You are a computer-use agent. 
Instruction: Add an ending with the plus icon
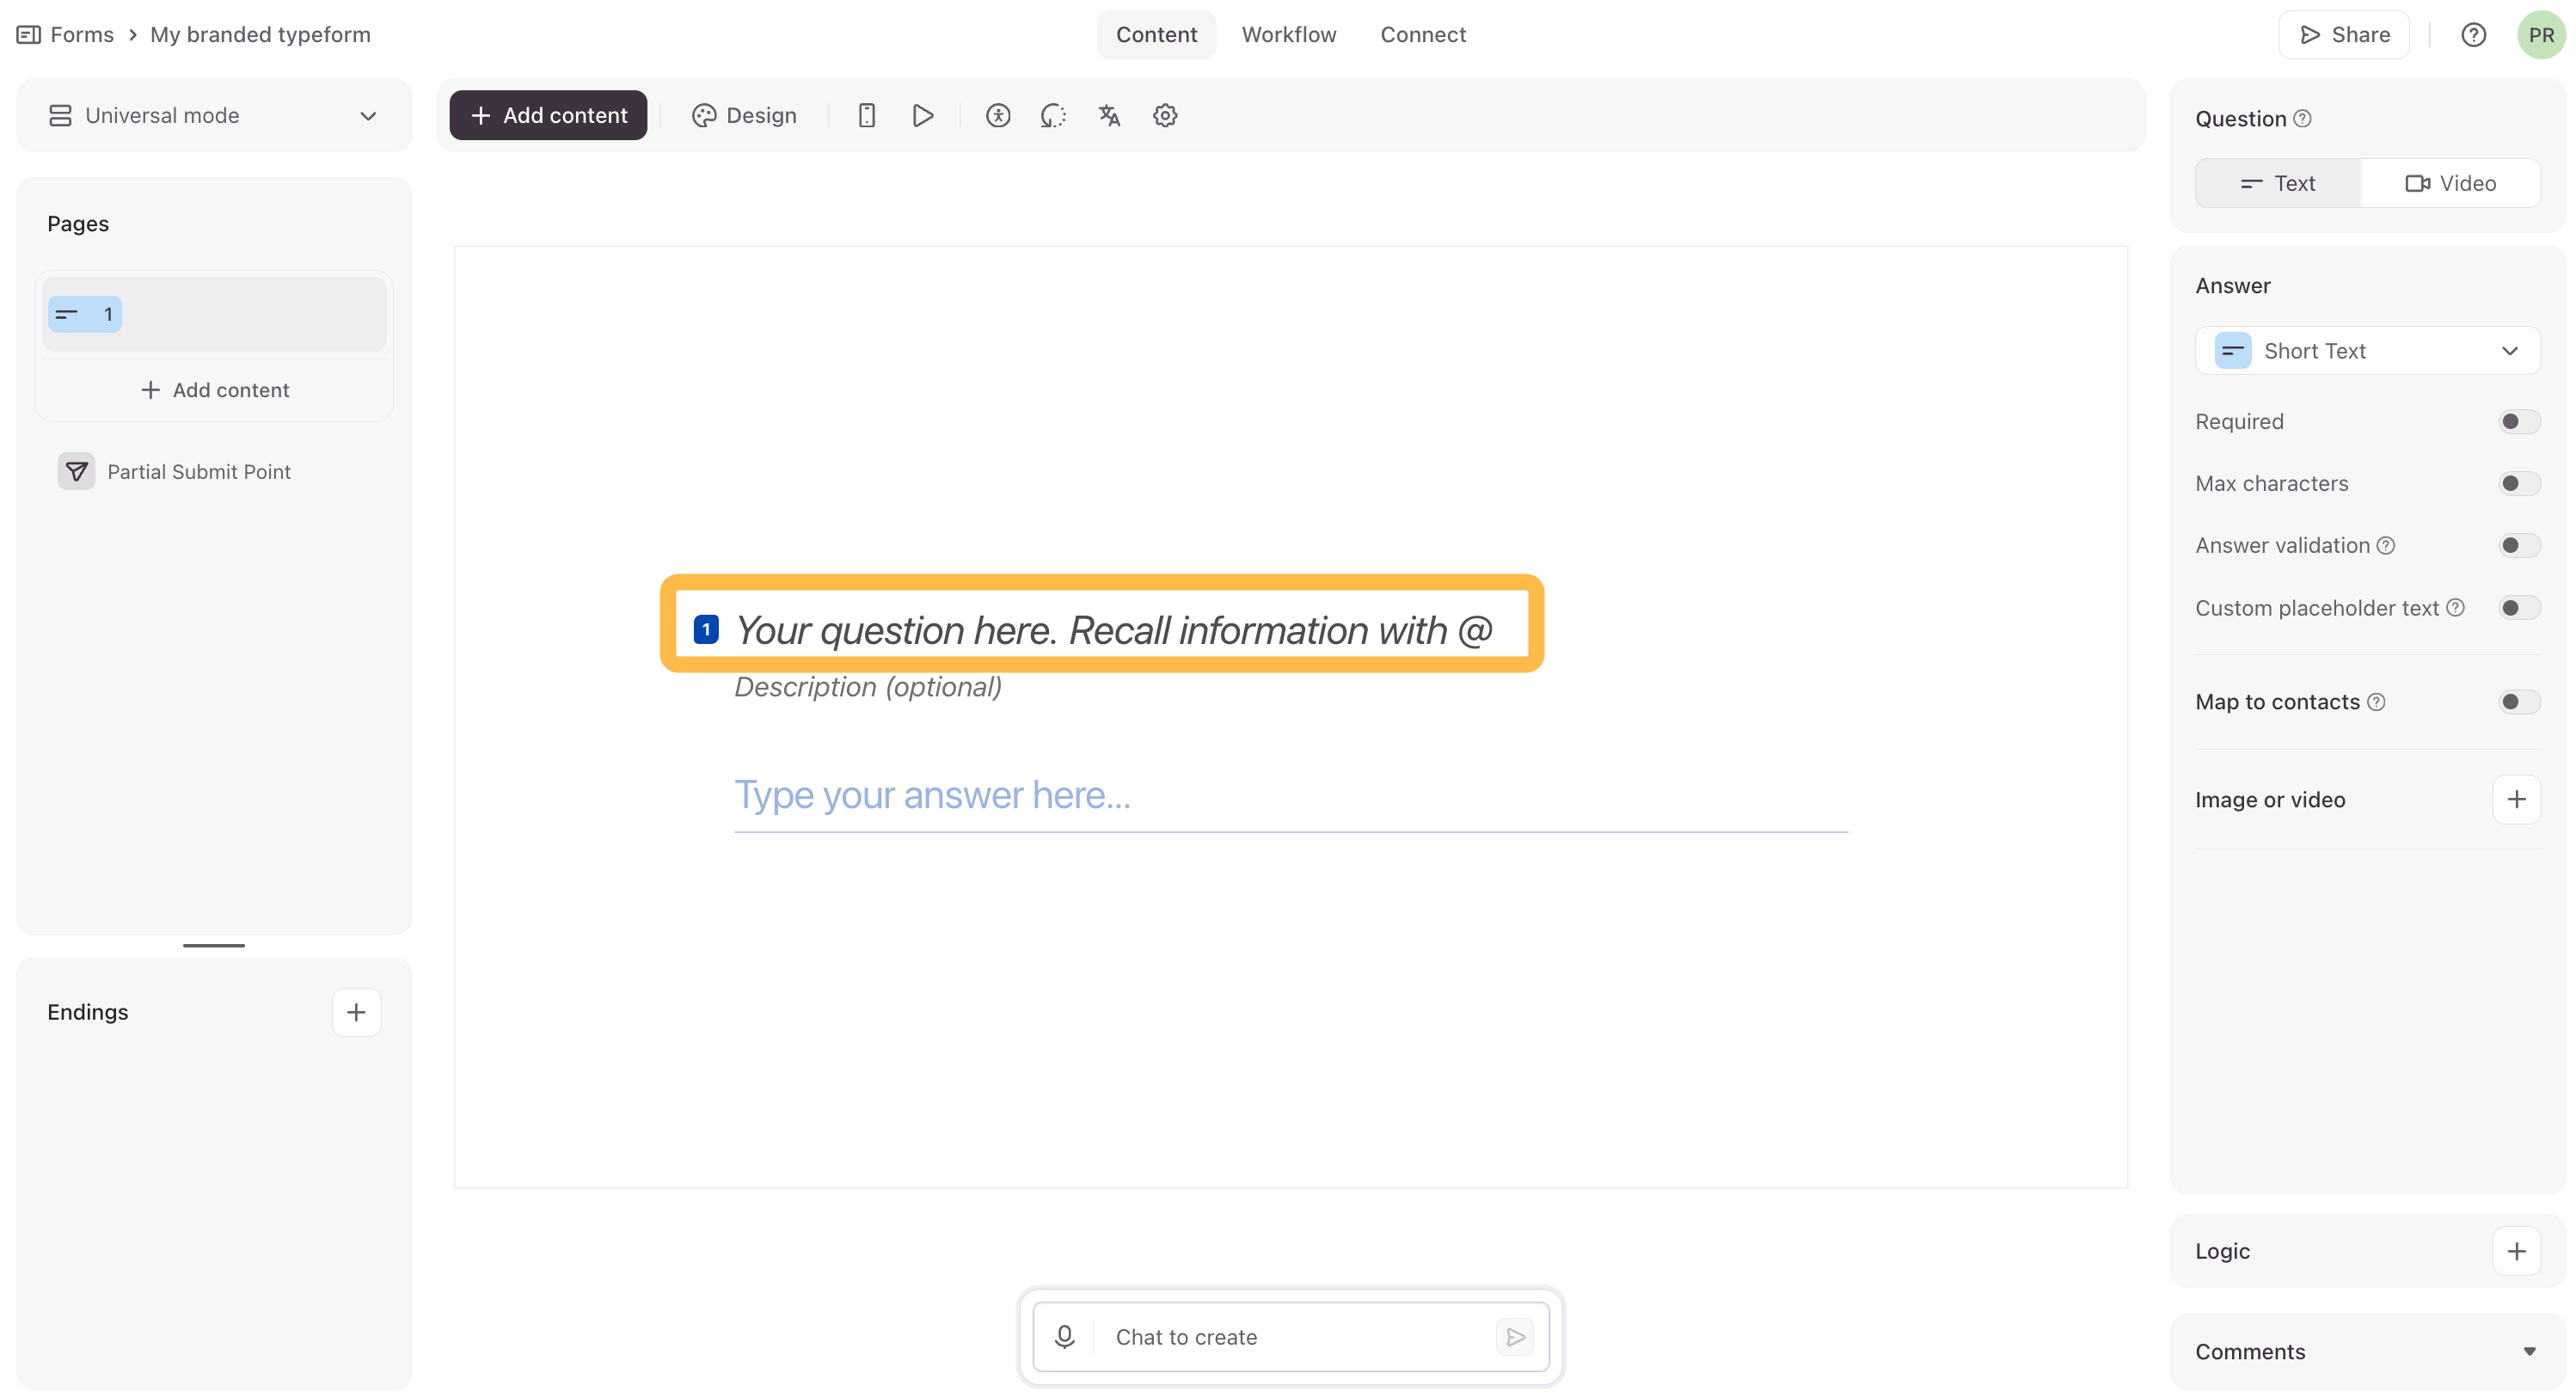[356, 1012]
